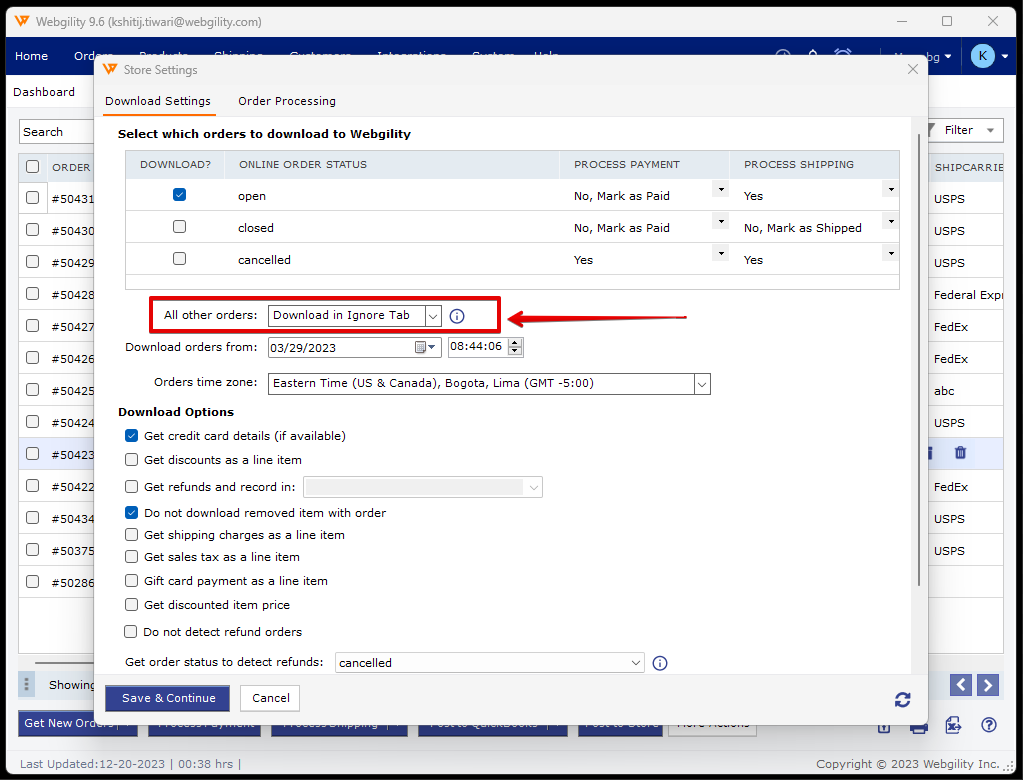This screenshot has height=780, width=1023.
Task: Click the print icon at bottom right
Action: 918,725
